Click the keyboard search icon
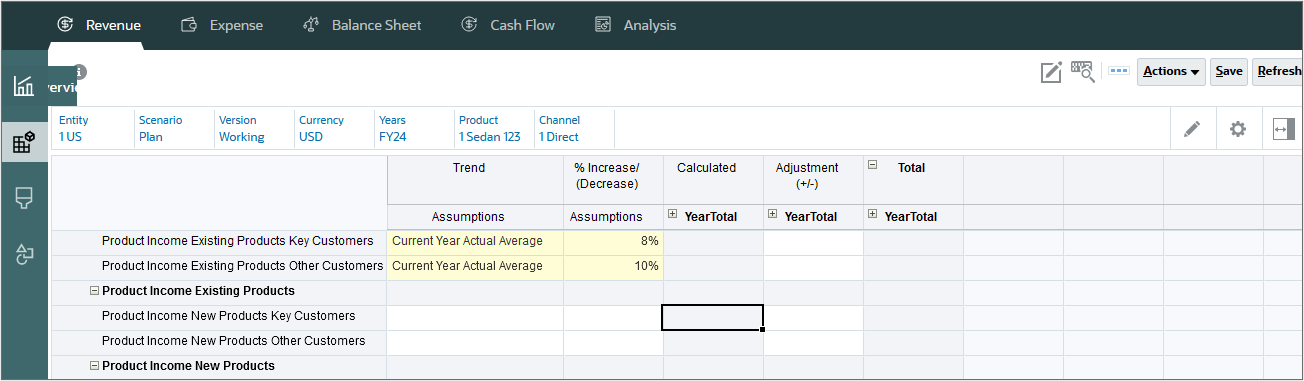 tap(1083, 72)
